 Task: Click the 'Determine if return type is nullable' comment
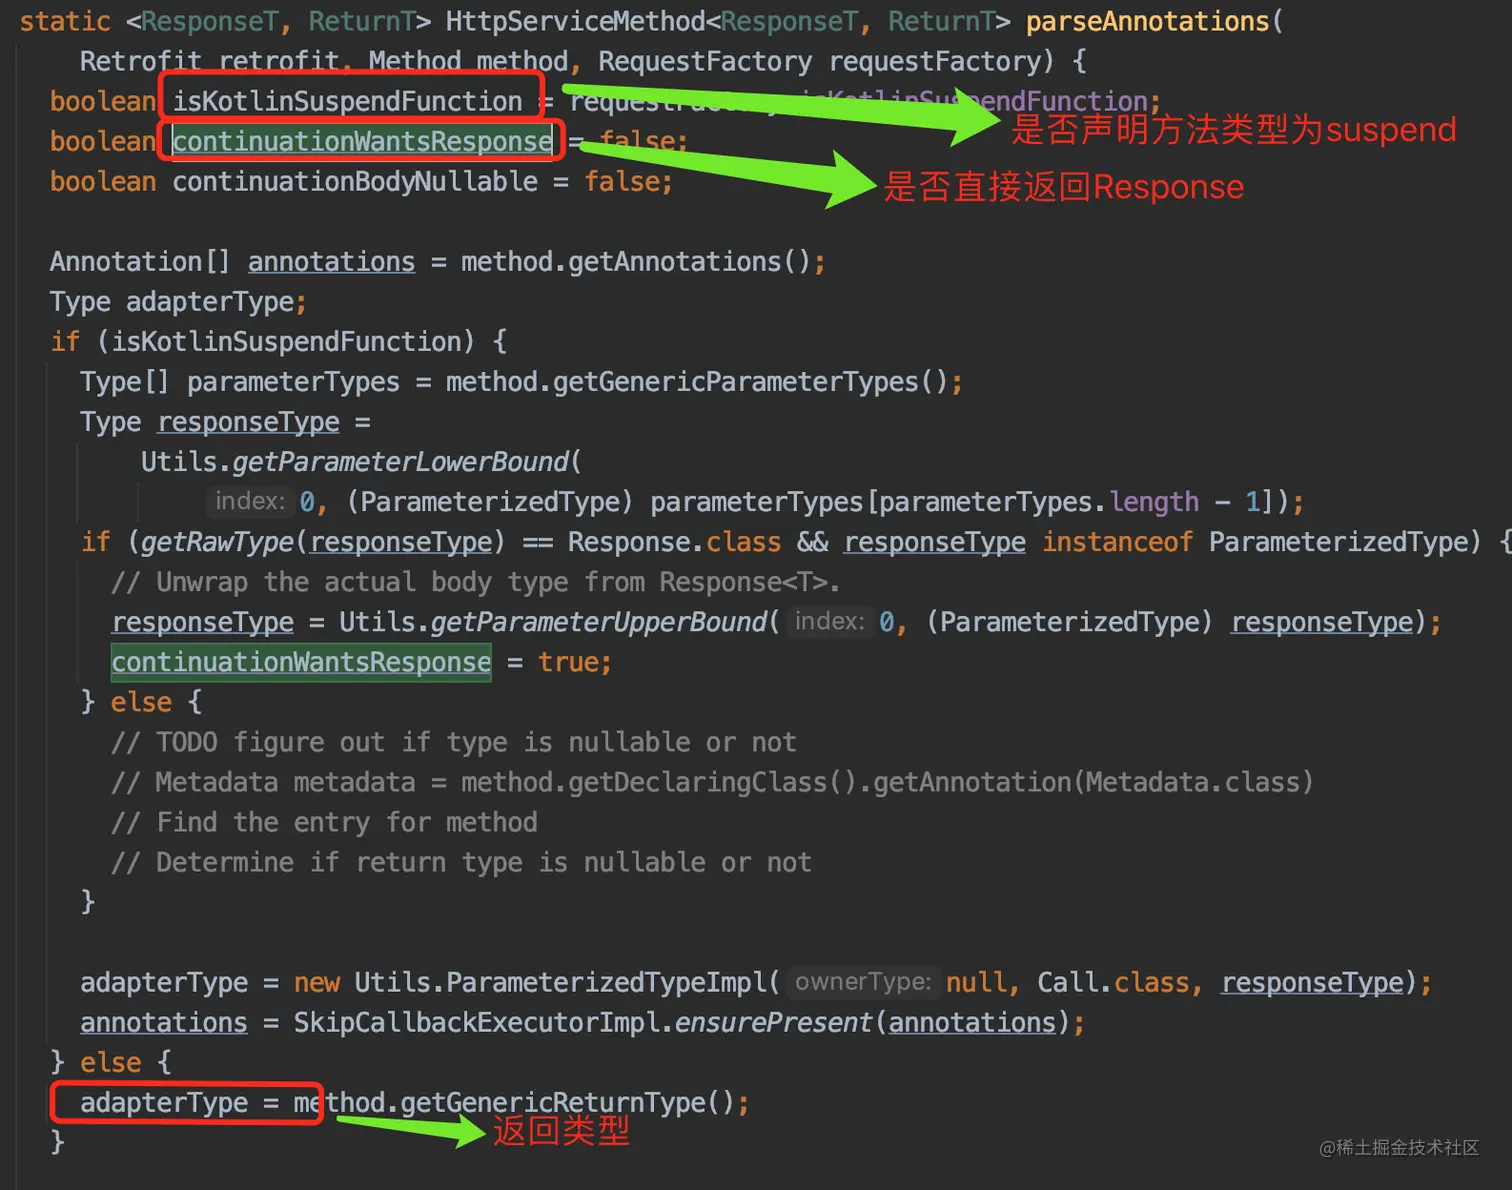pos(460,861)
